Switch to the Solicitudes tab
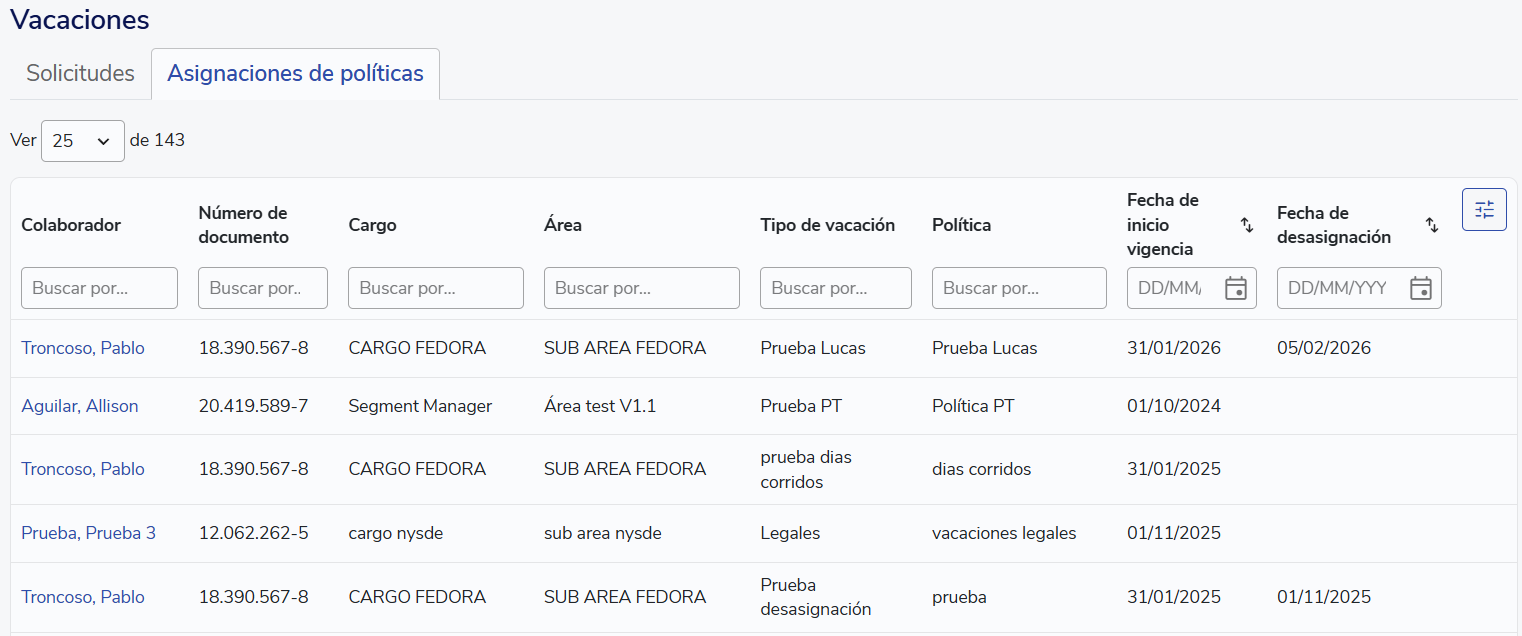The height and width of the screenshot is (636, 1522). [80, 74]
